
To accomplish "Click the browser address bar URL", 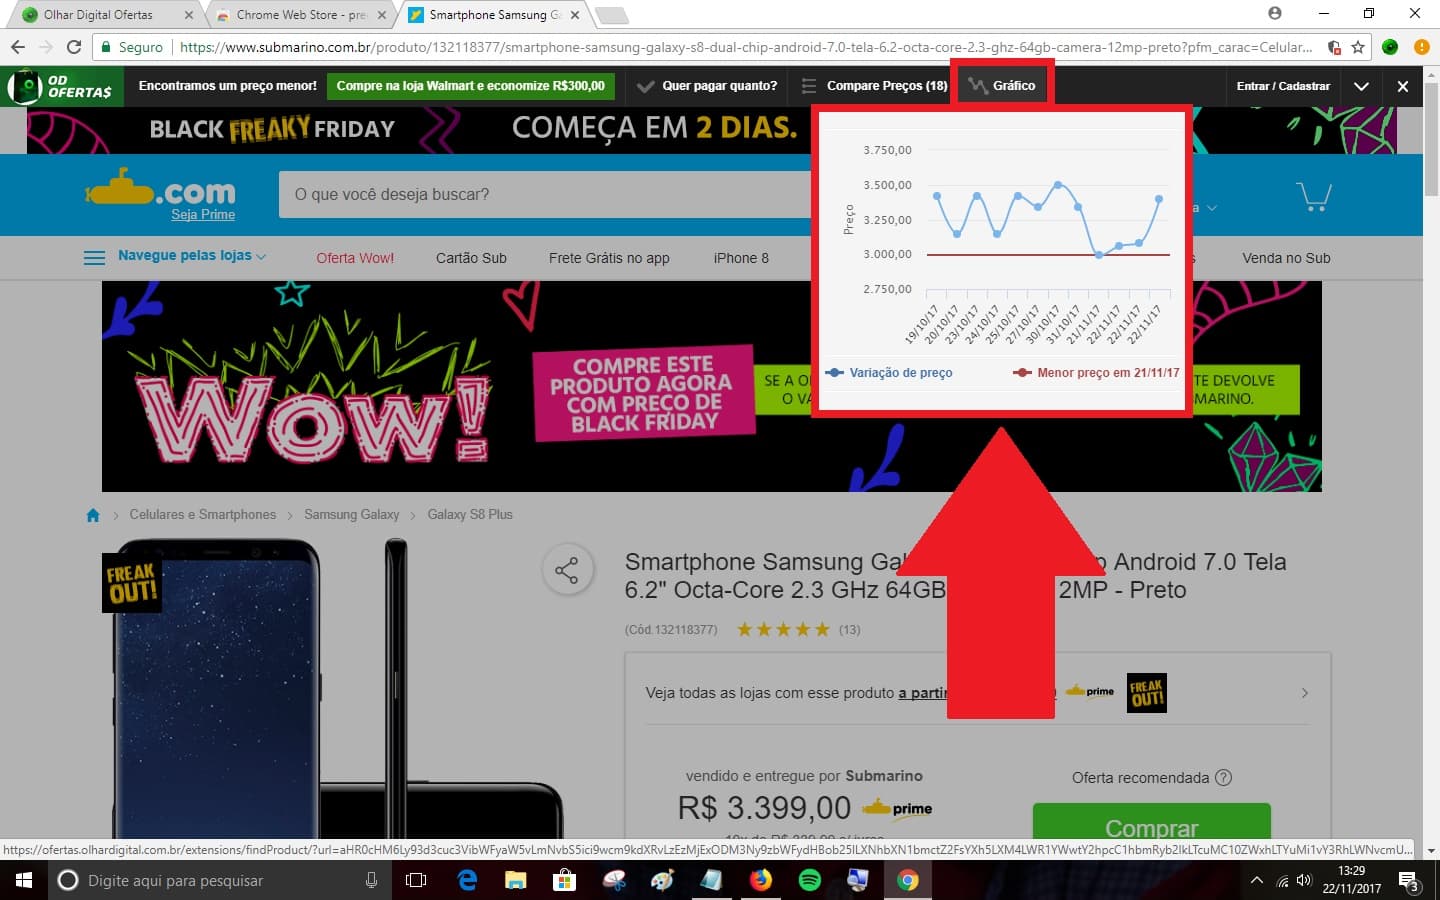I will coord(746,47).
